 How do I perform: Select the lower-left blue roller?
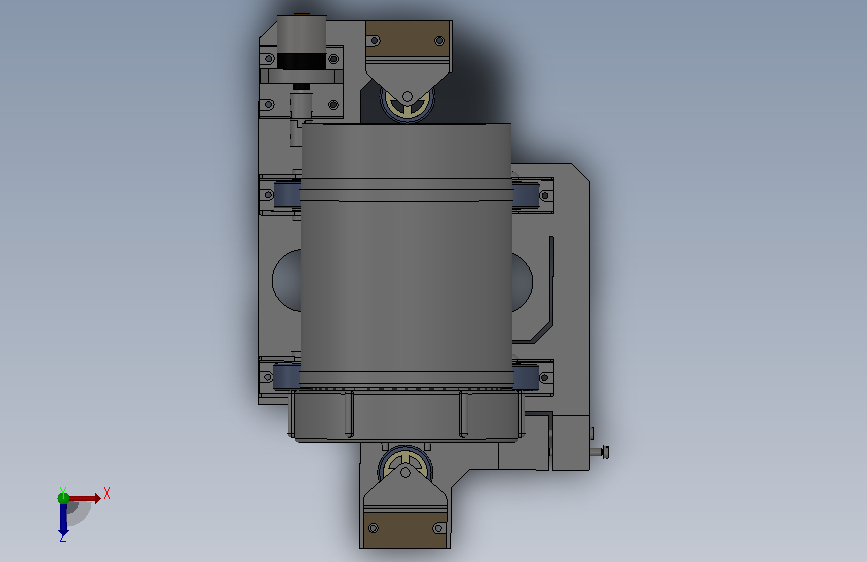pos(286,377)
